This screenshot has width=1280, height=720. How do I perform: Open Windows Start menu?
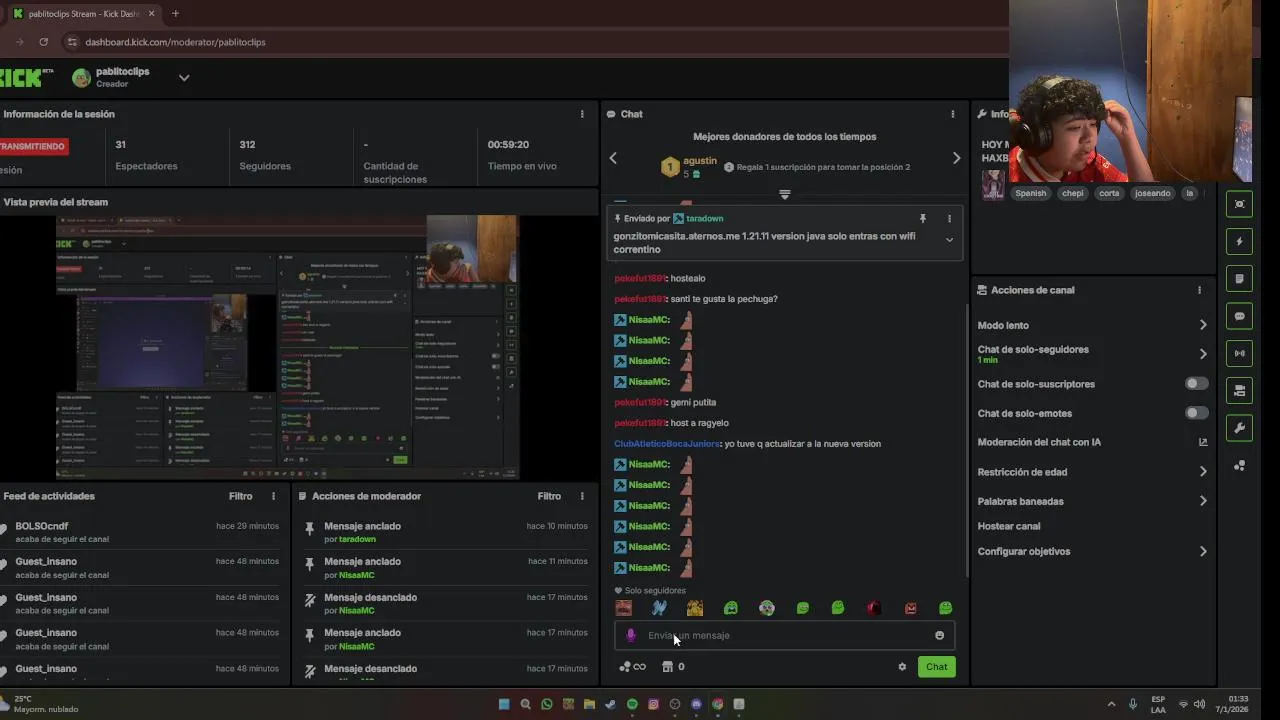504,704
